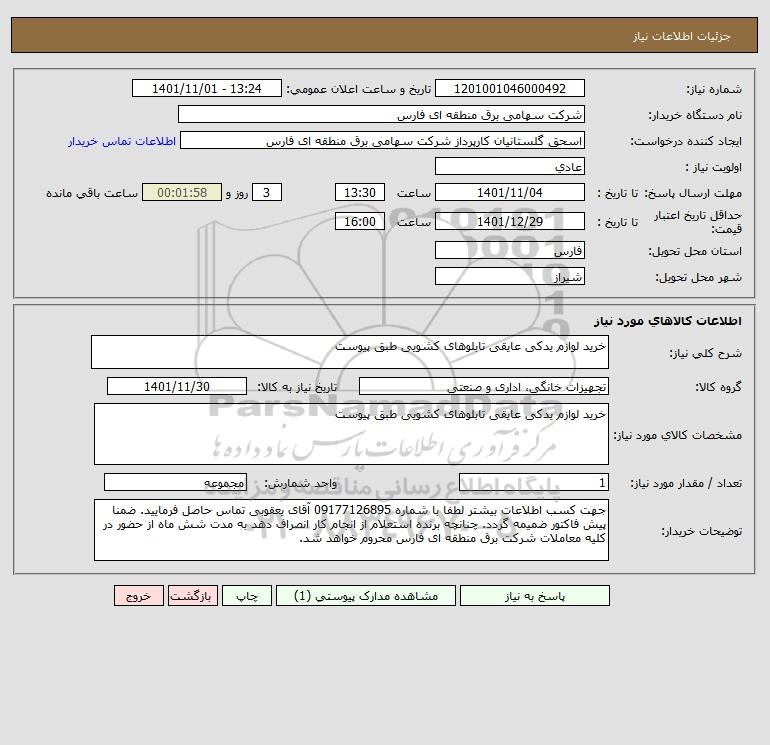Click the شرح کلی نیاز description box
770x745 pixels.
click(x=350, y=352)
